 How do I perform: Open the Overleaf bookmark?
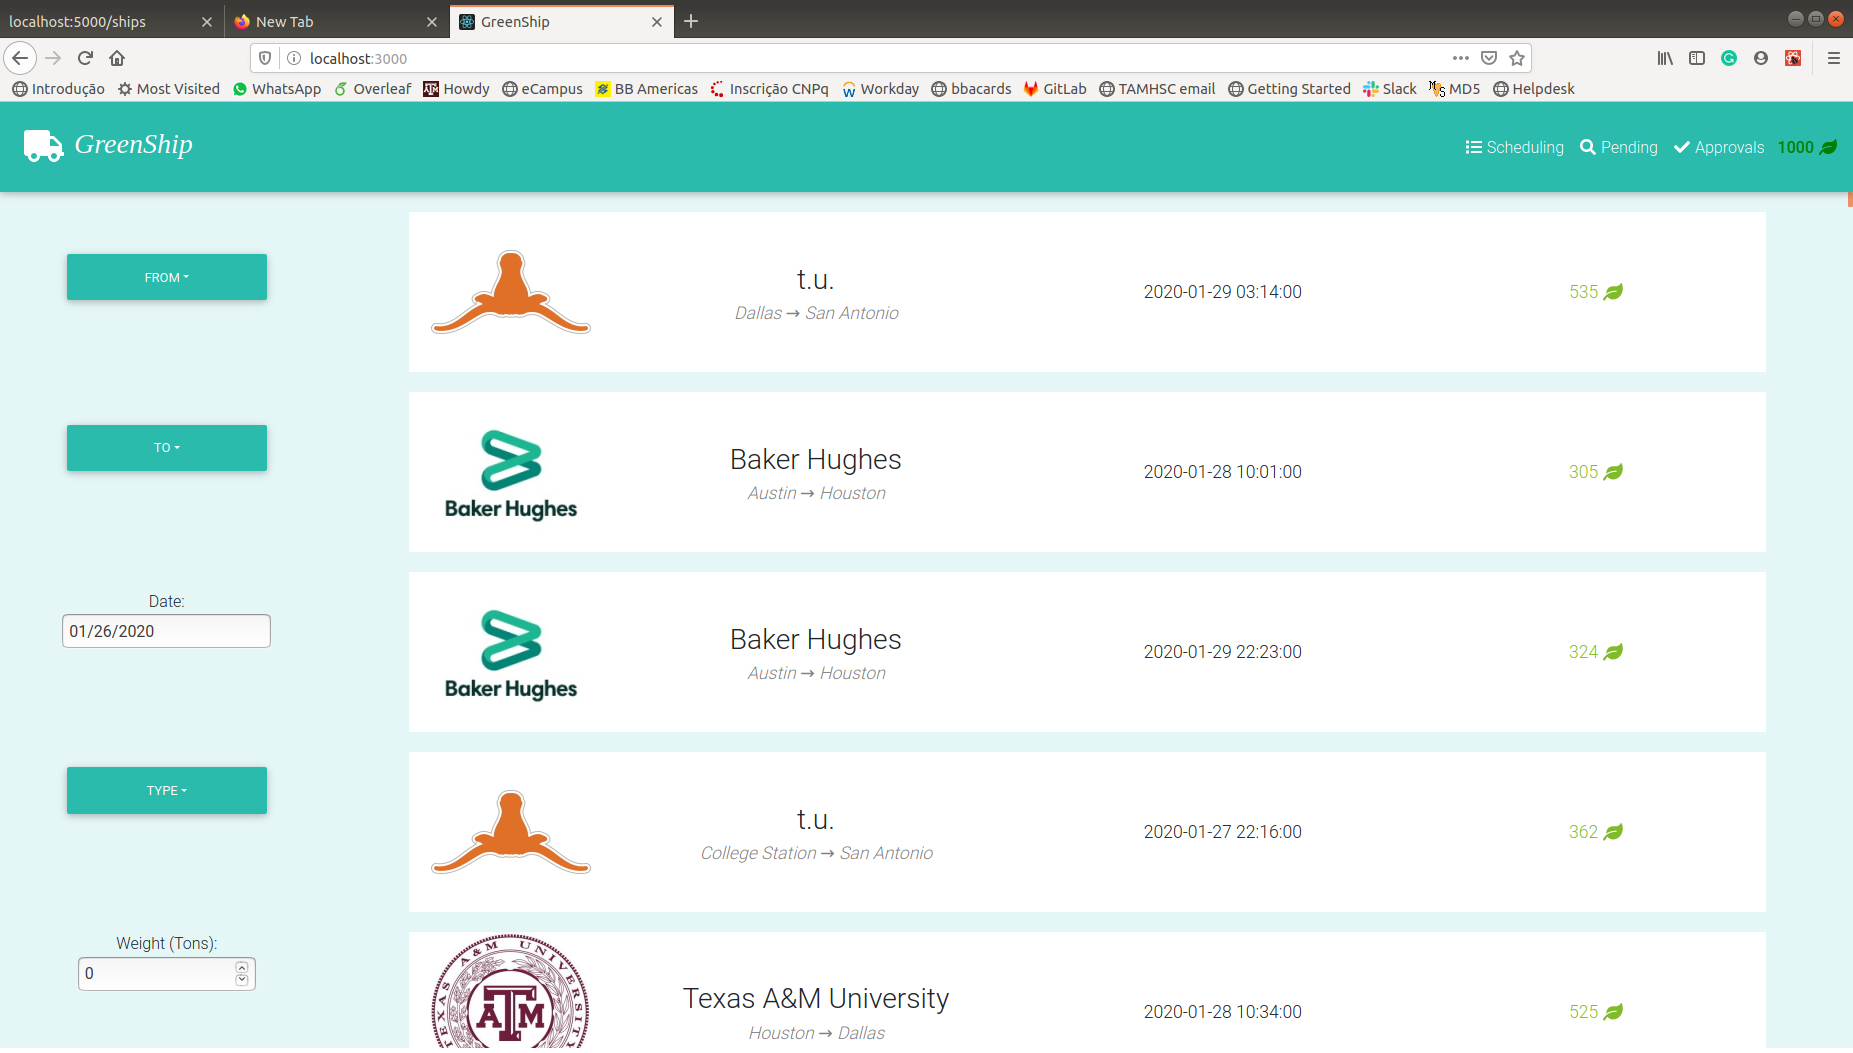pos(372,89)
